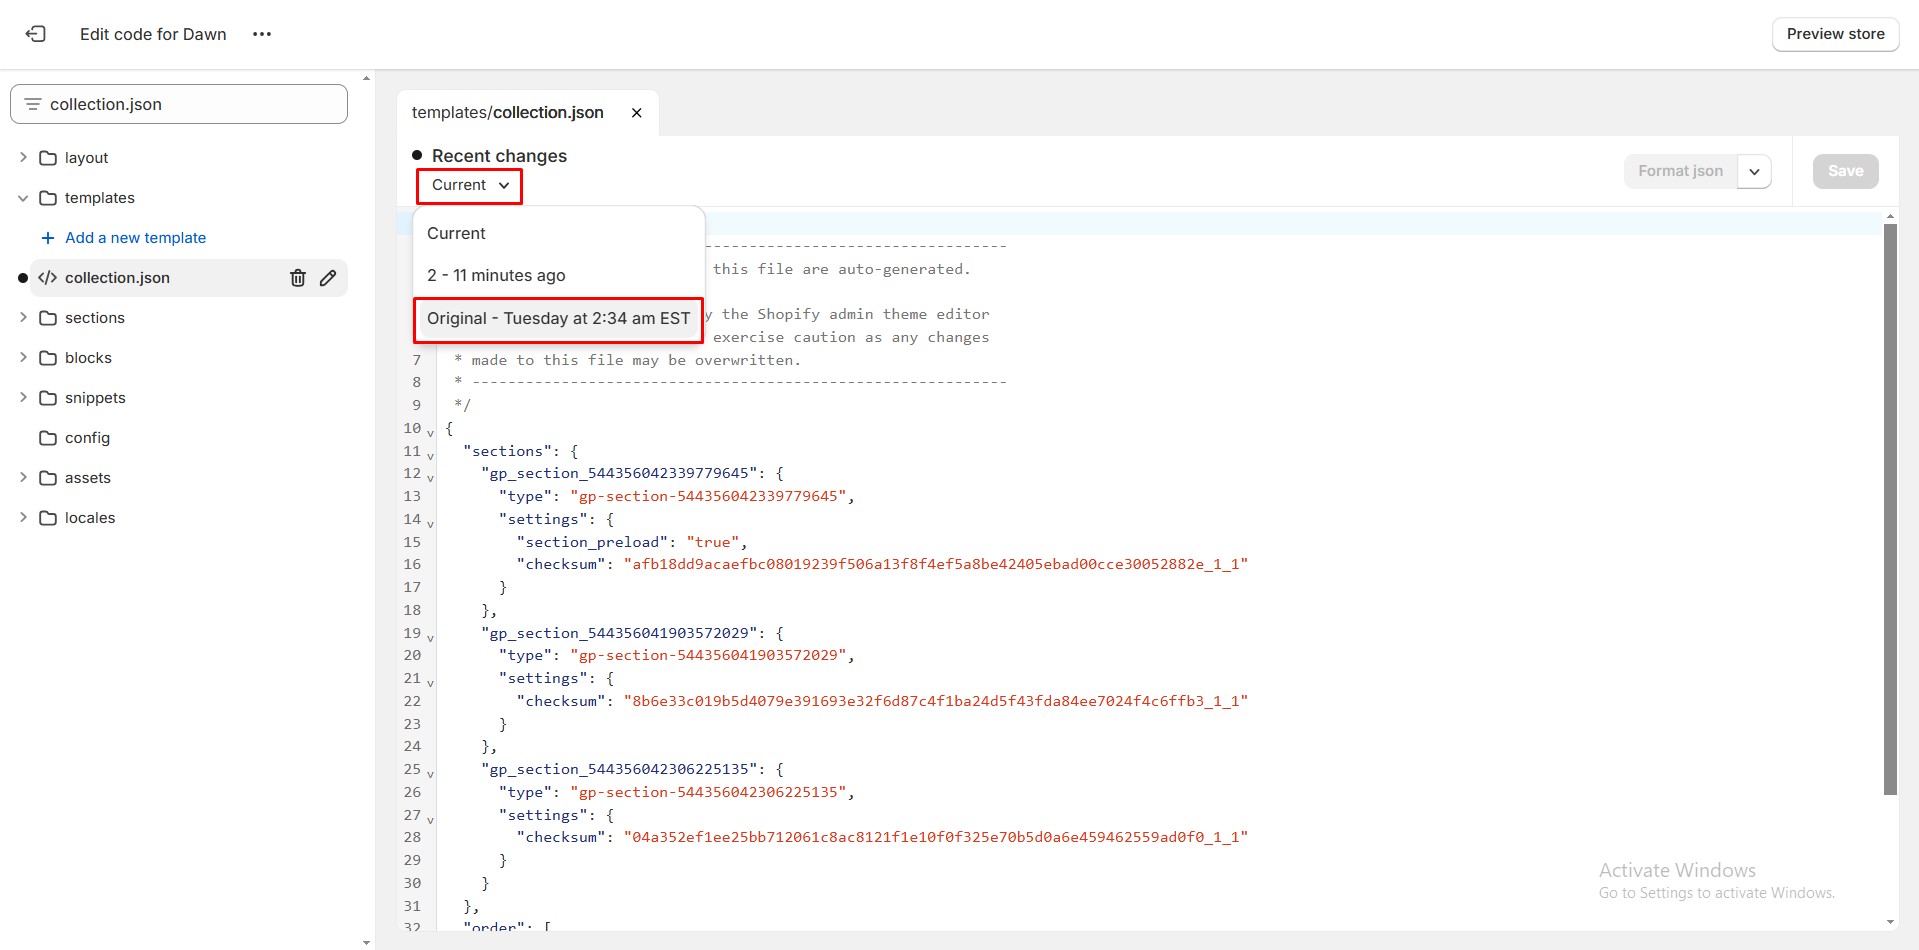Screen dimensions: 1919x950
Task: Choose the version from 11 minutes ago
Action: click(496, 275)
